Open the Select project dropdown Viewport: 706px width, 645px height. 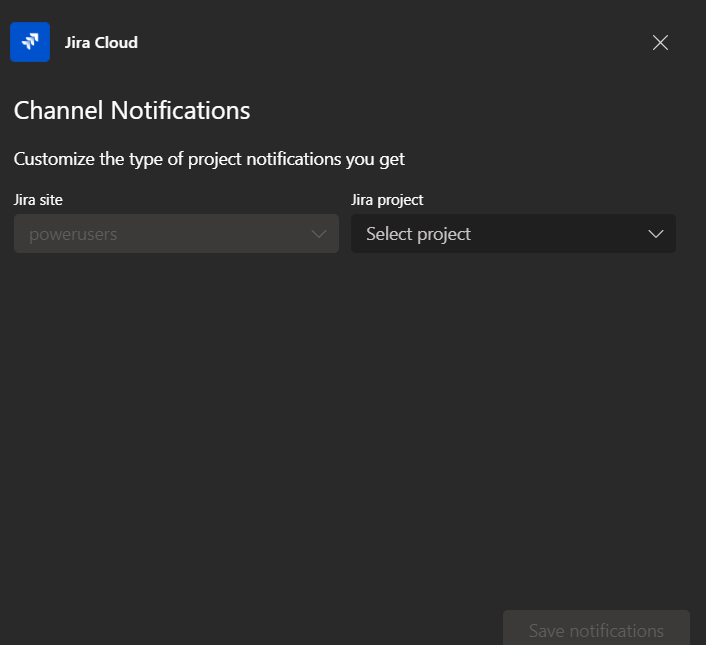pos(513,234)
